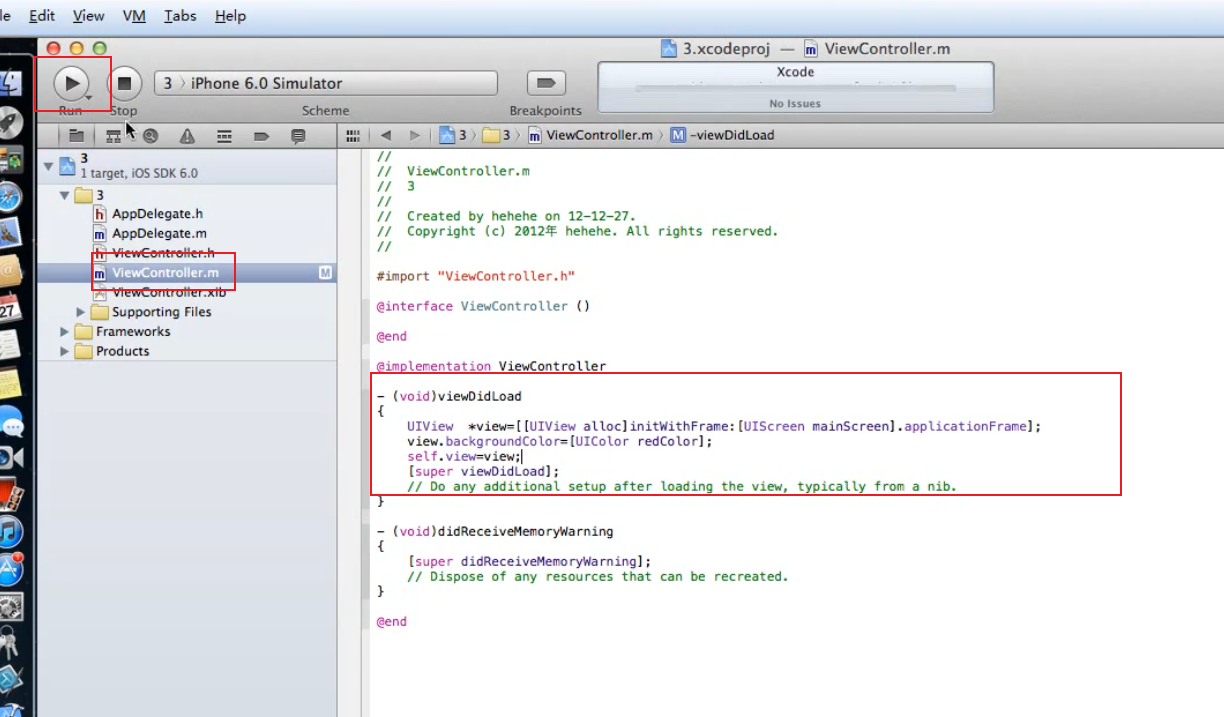Open the iPhone 6.0 Simulator scheme selector
Viewport: 1224px width, 717px height.
click(326, 83)
